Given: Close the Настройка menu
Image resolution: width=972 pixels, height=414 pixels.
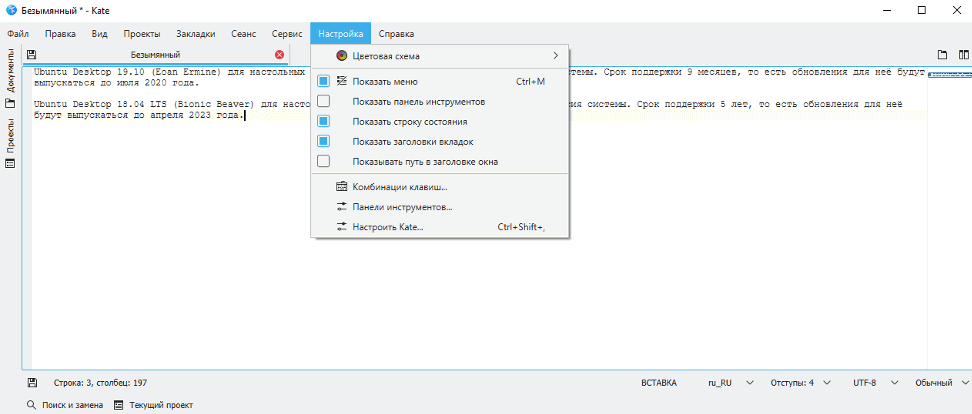Looking at the screenshot, I should 341,33.
